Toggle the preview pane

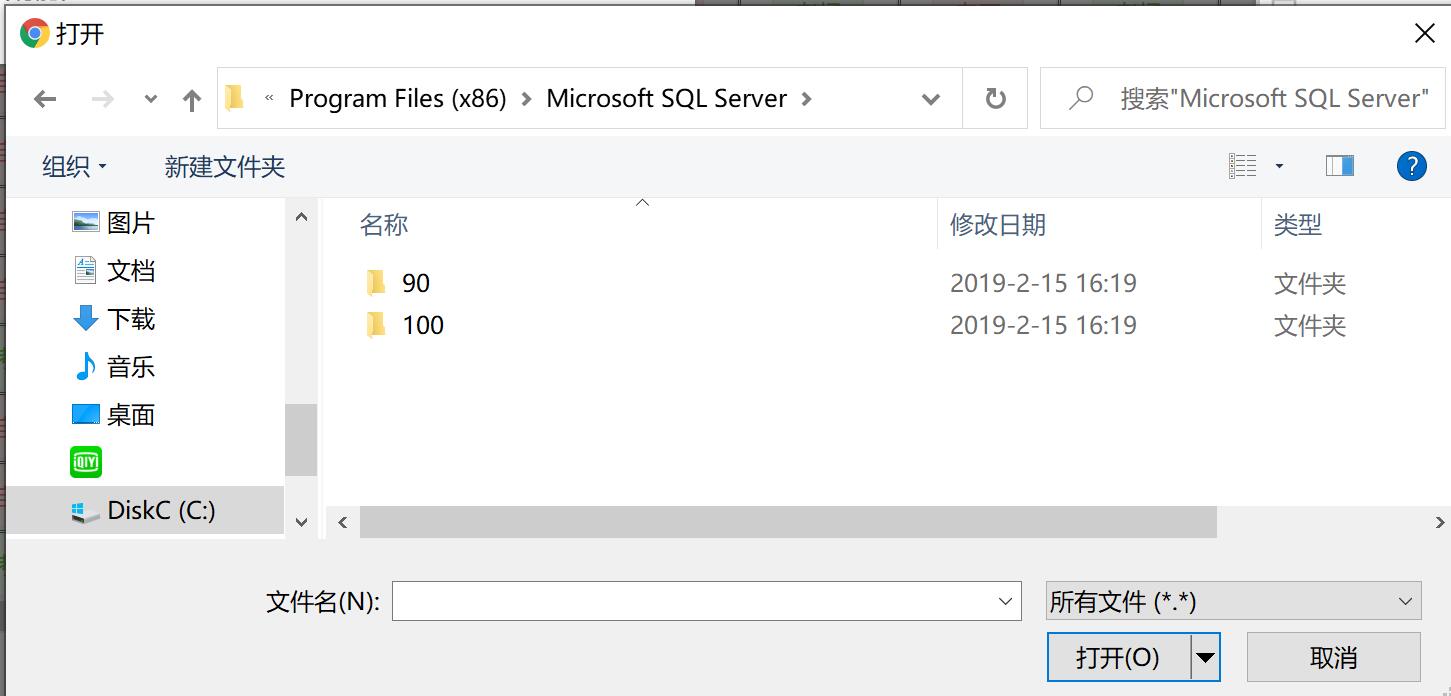tap(1340, 166)
